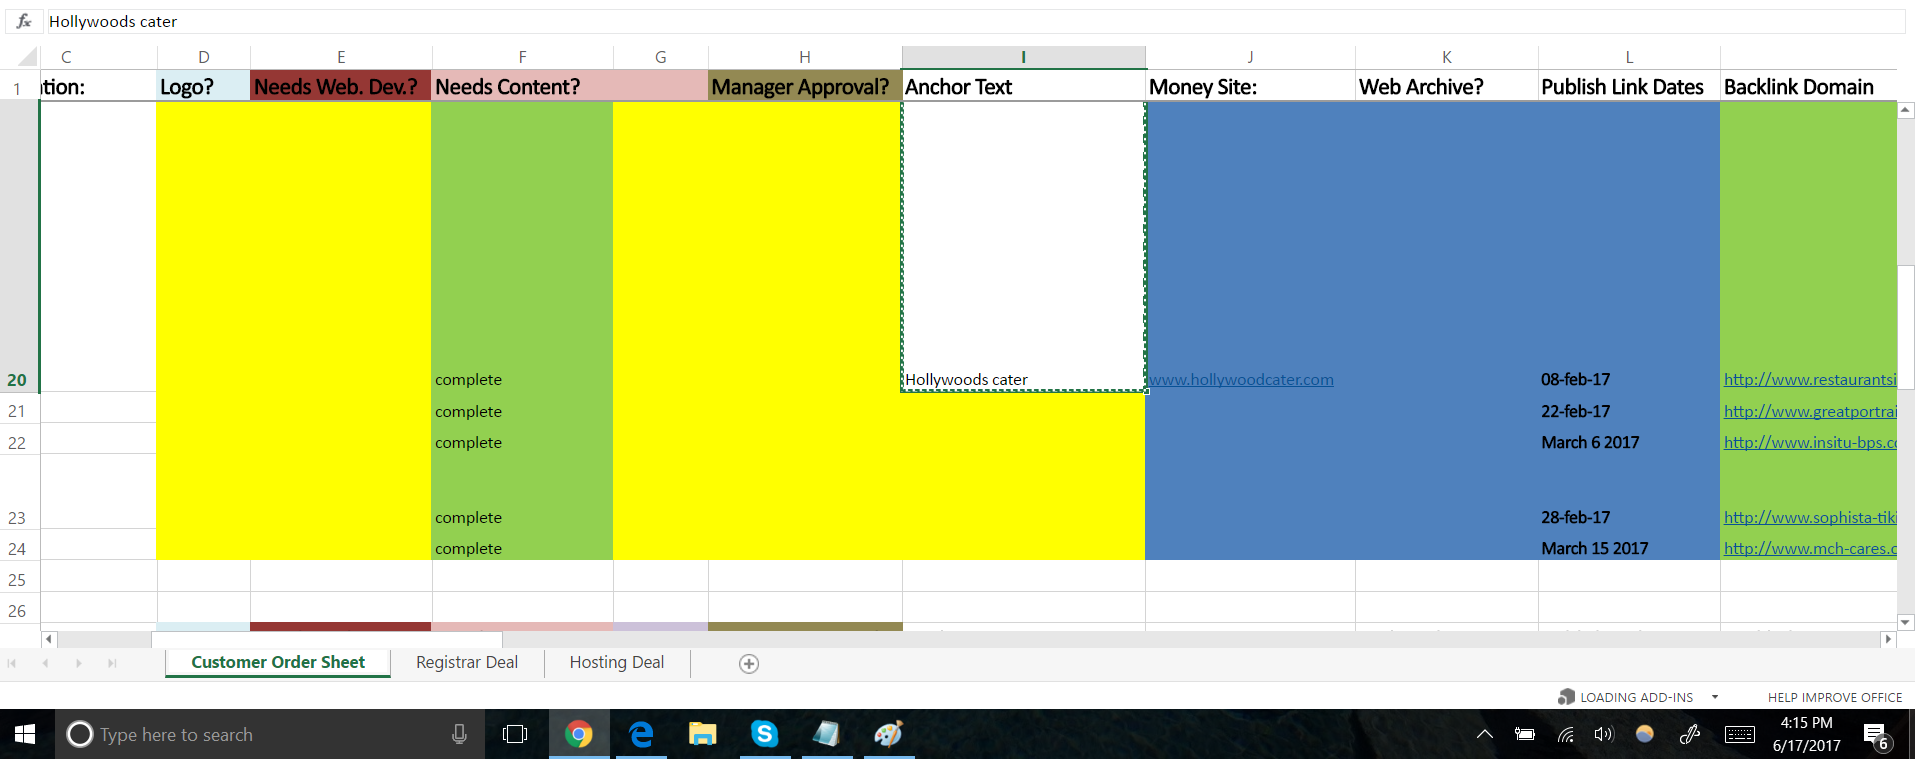Add a new sheet with plus icon

(748, 664)
